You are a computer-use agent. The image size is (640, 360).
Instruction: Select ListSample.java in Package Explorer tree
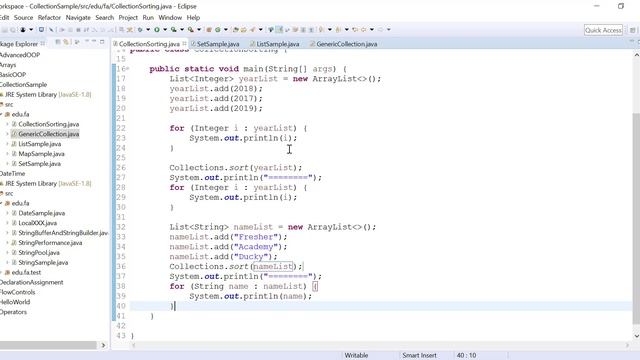40,144
